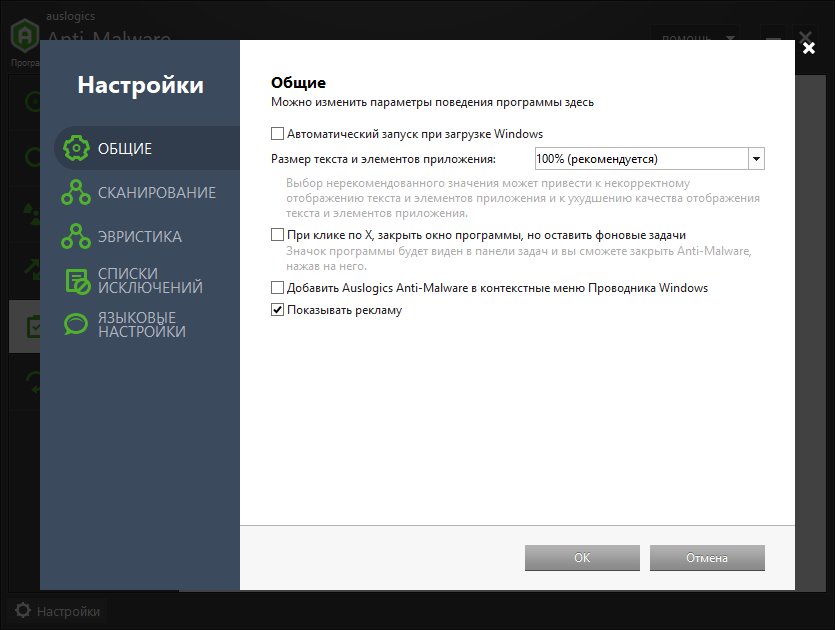Click the gear icon next to ОБЩИЕ
The image size is (835, 630).
click(x=76, y=149)
